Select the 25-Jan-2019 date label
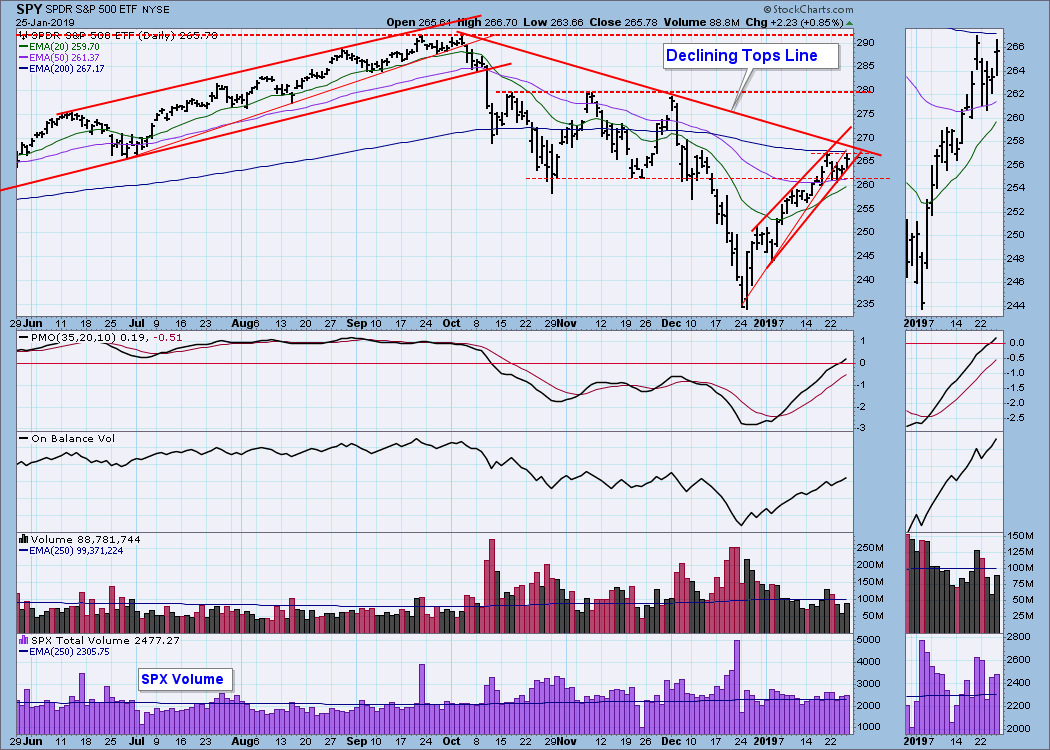The image size is (1050, 750). click(46, 21)
